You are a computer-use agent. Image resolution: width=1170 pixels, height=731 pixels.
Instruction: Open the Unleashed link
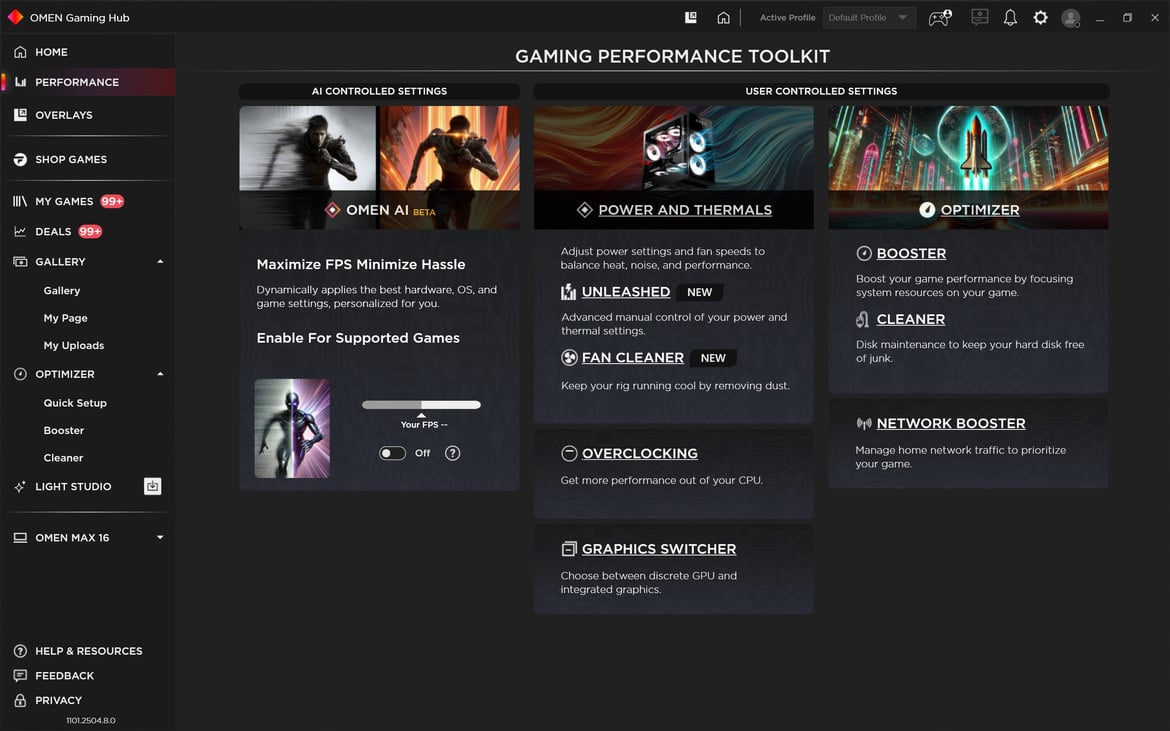click(x=626, y=292)
